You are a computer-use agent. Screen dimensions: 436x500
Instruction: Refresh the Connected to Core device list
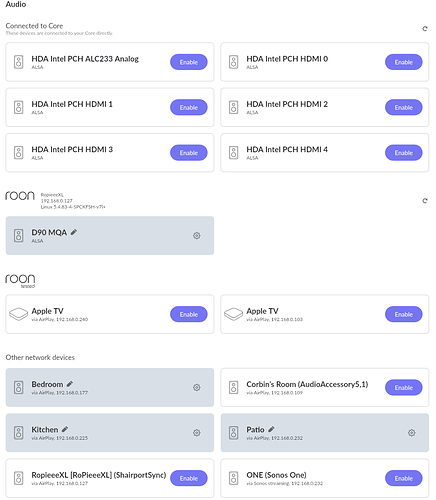click(425, 29)
